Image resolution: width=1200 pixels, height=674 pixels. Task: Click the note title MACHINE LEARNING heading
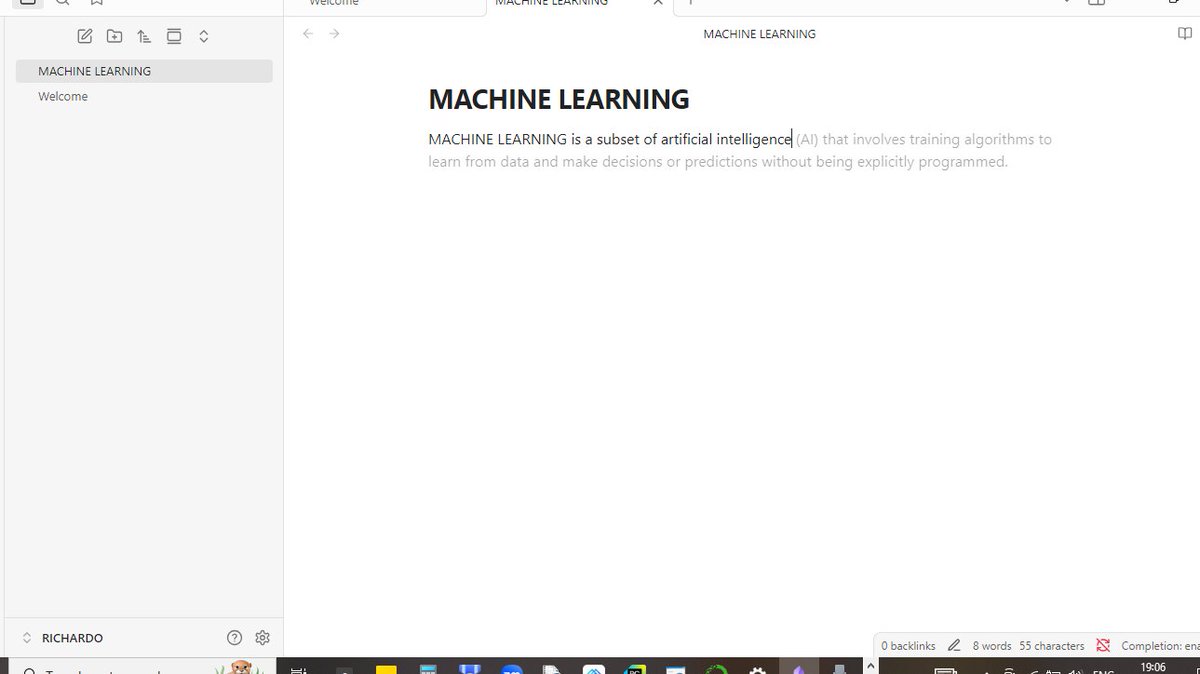click(x=559, y=99)
